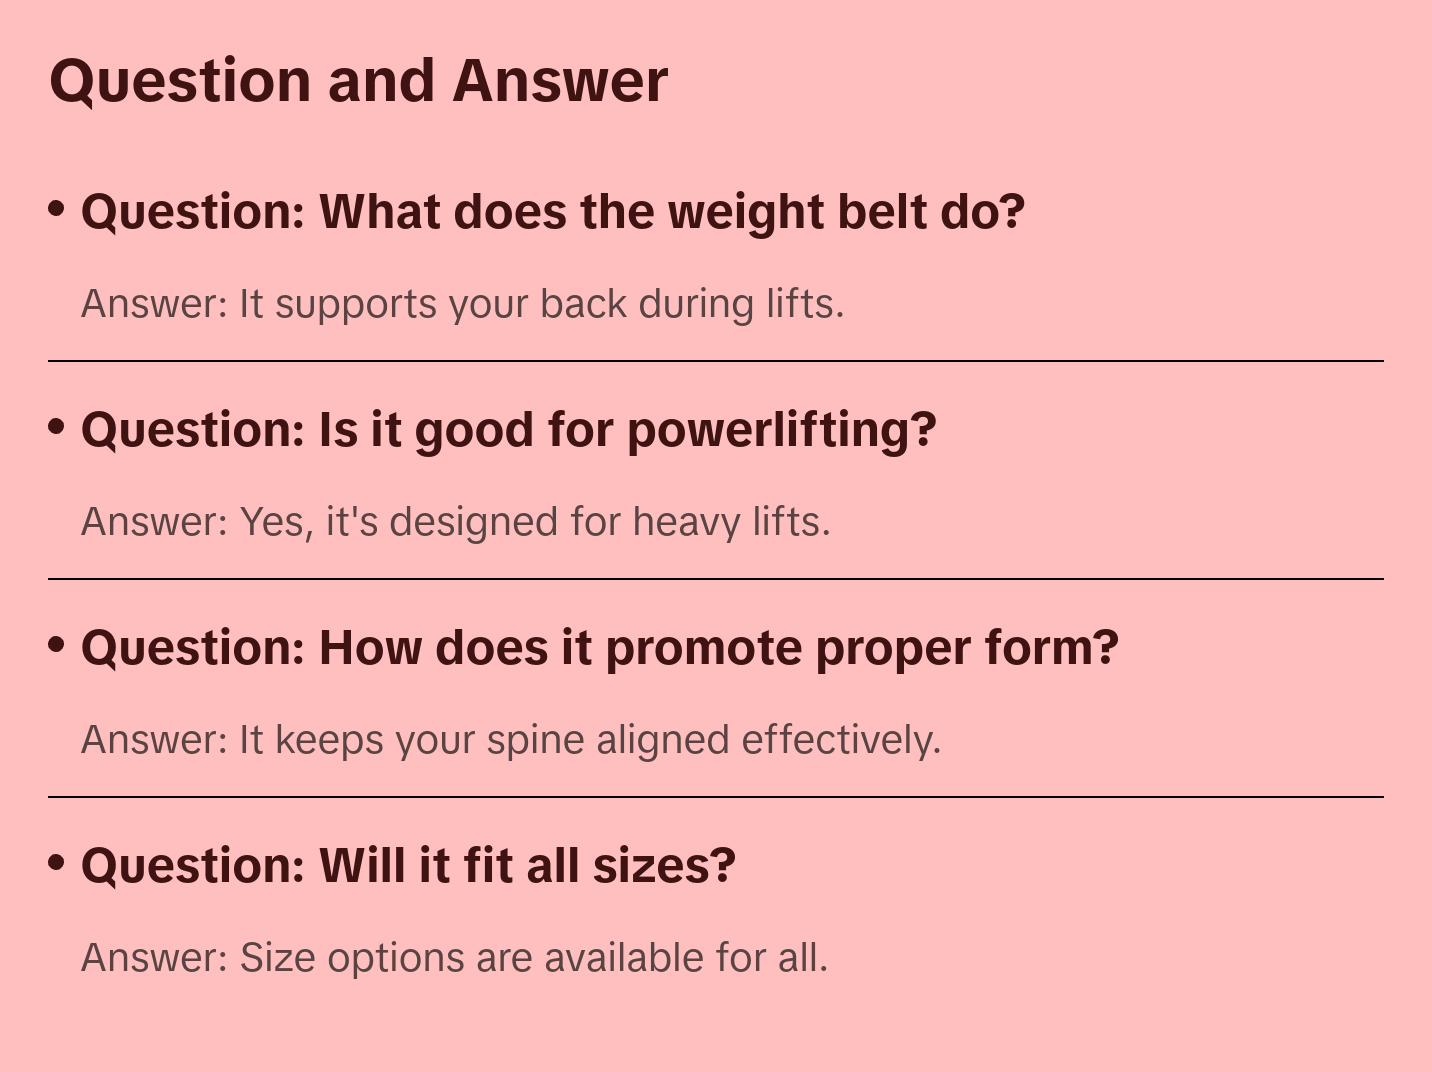Click the divider line below the first answer
Image resolution: width=1432 pixels, height=1072 pixels.
pos(716,361)
